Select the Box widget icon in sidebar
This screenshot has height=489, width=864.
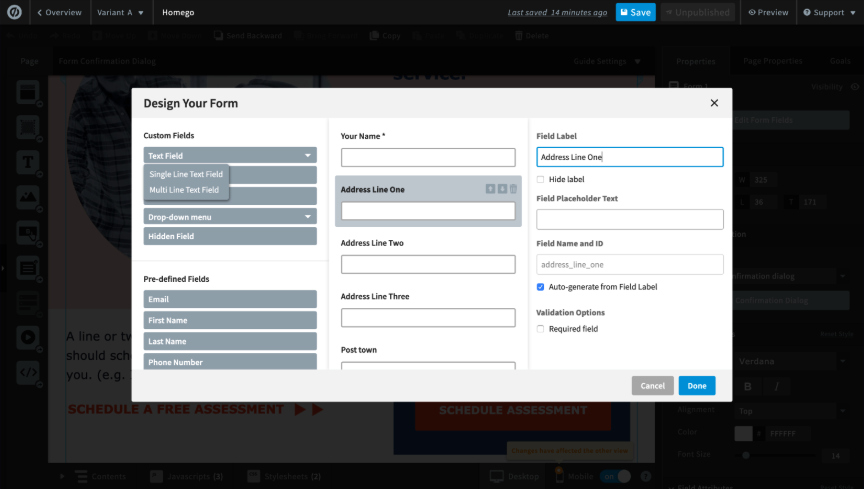click(x=28, y=128)
